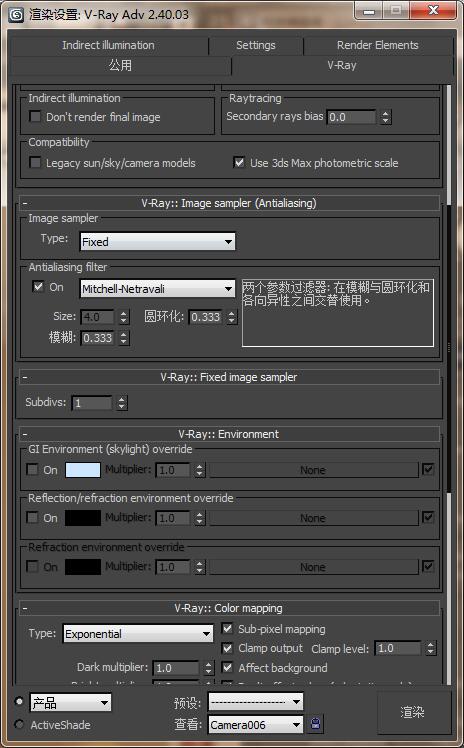Screen dimensions: 464x748
Task: Click the Dark multiplier spinner arrows
Action: (x=209, y=668)
